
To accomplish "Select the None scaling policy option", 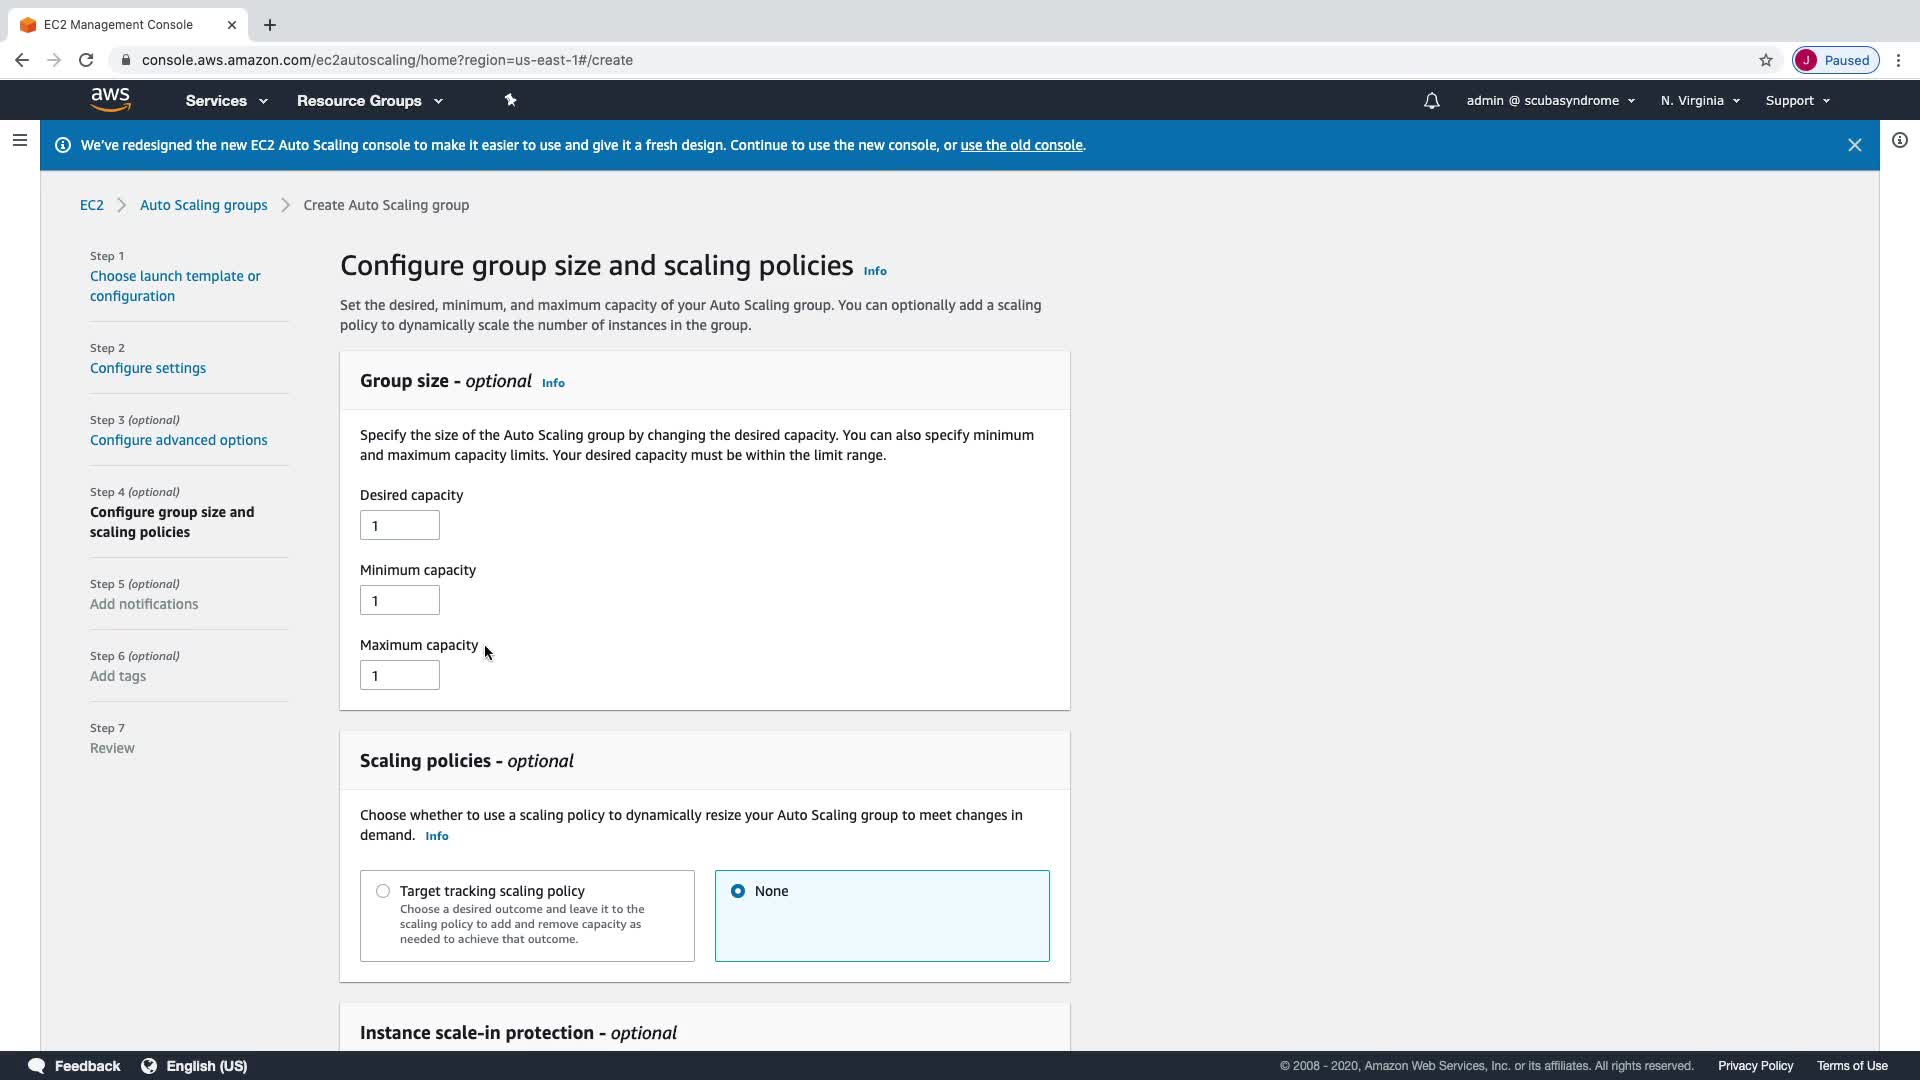I will [x=738, y=891].
